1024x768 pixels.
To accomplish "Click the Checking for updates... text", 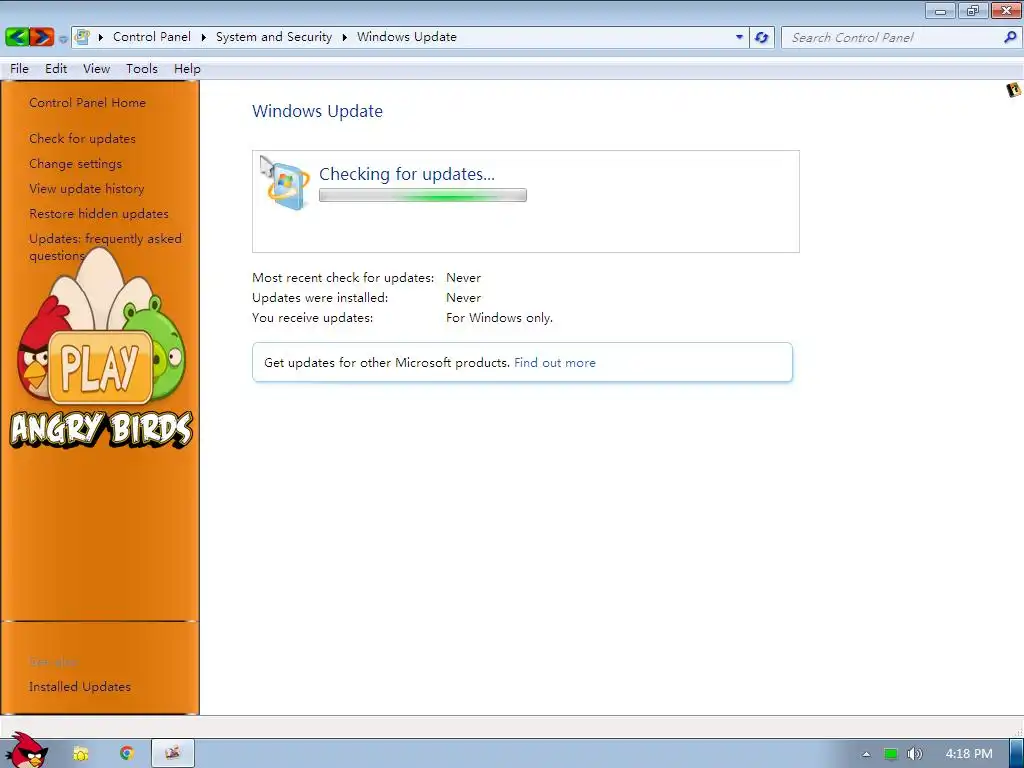I will (x=407, y=174).
